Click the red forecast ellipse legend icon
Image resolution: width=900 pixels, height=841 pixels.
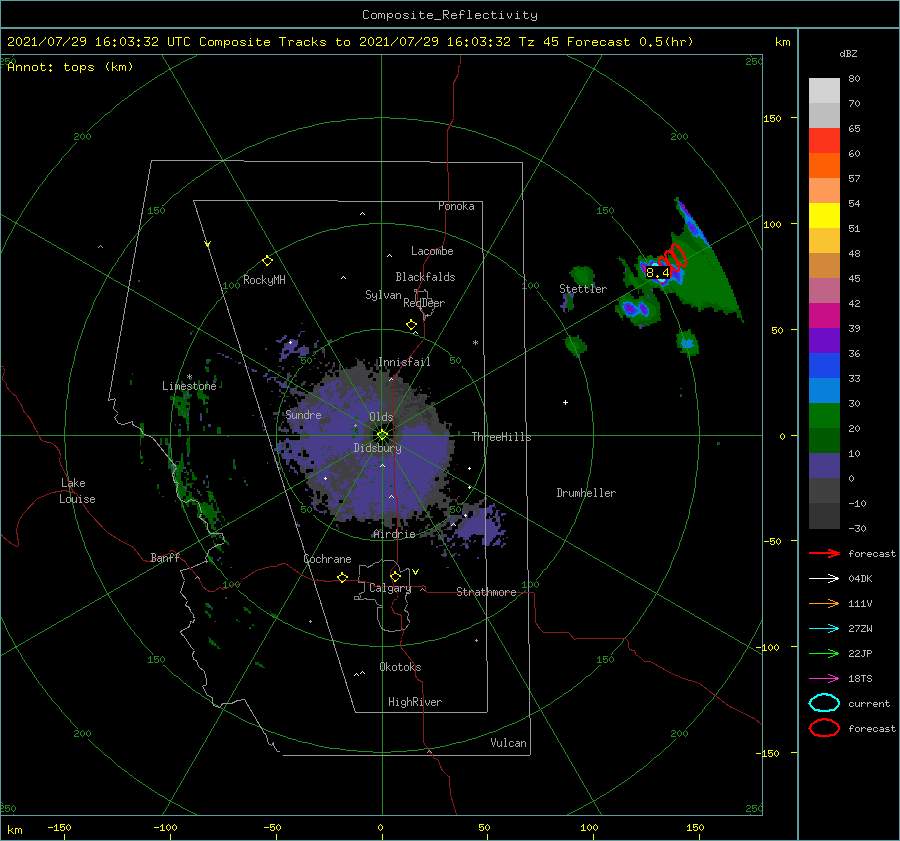(x=824, y=728)
